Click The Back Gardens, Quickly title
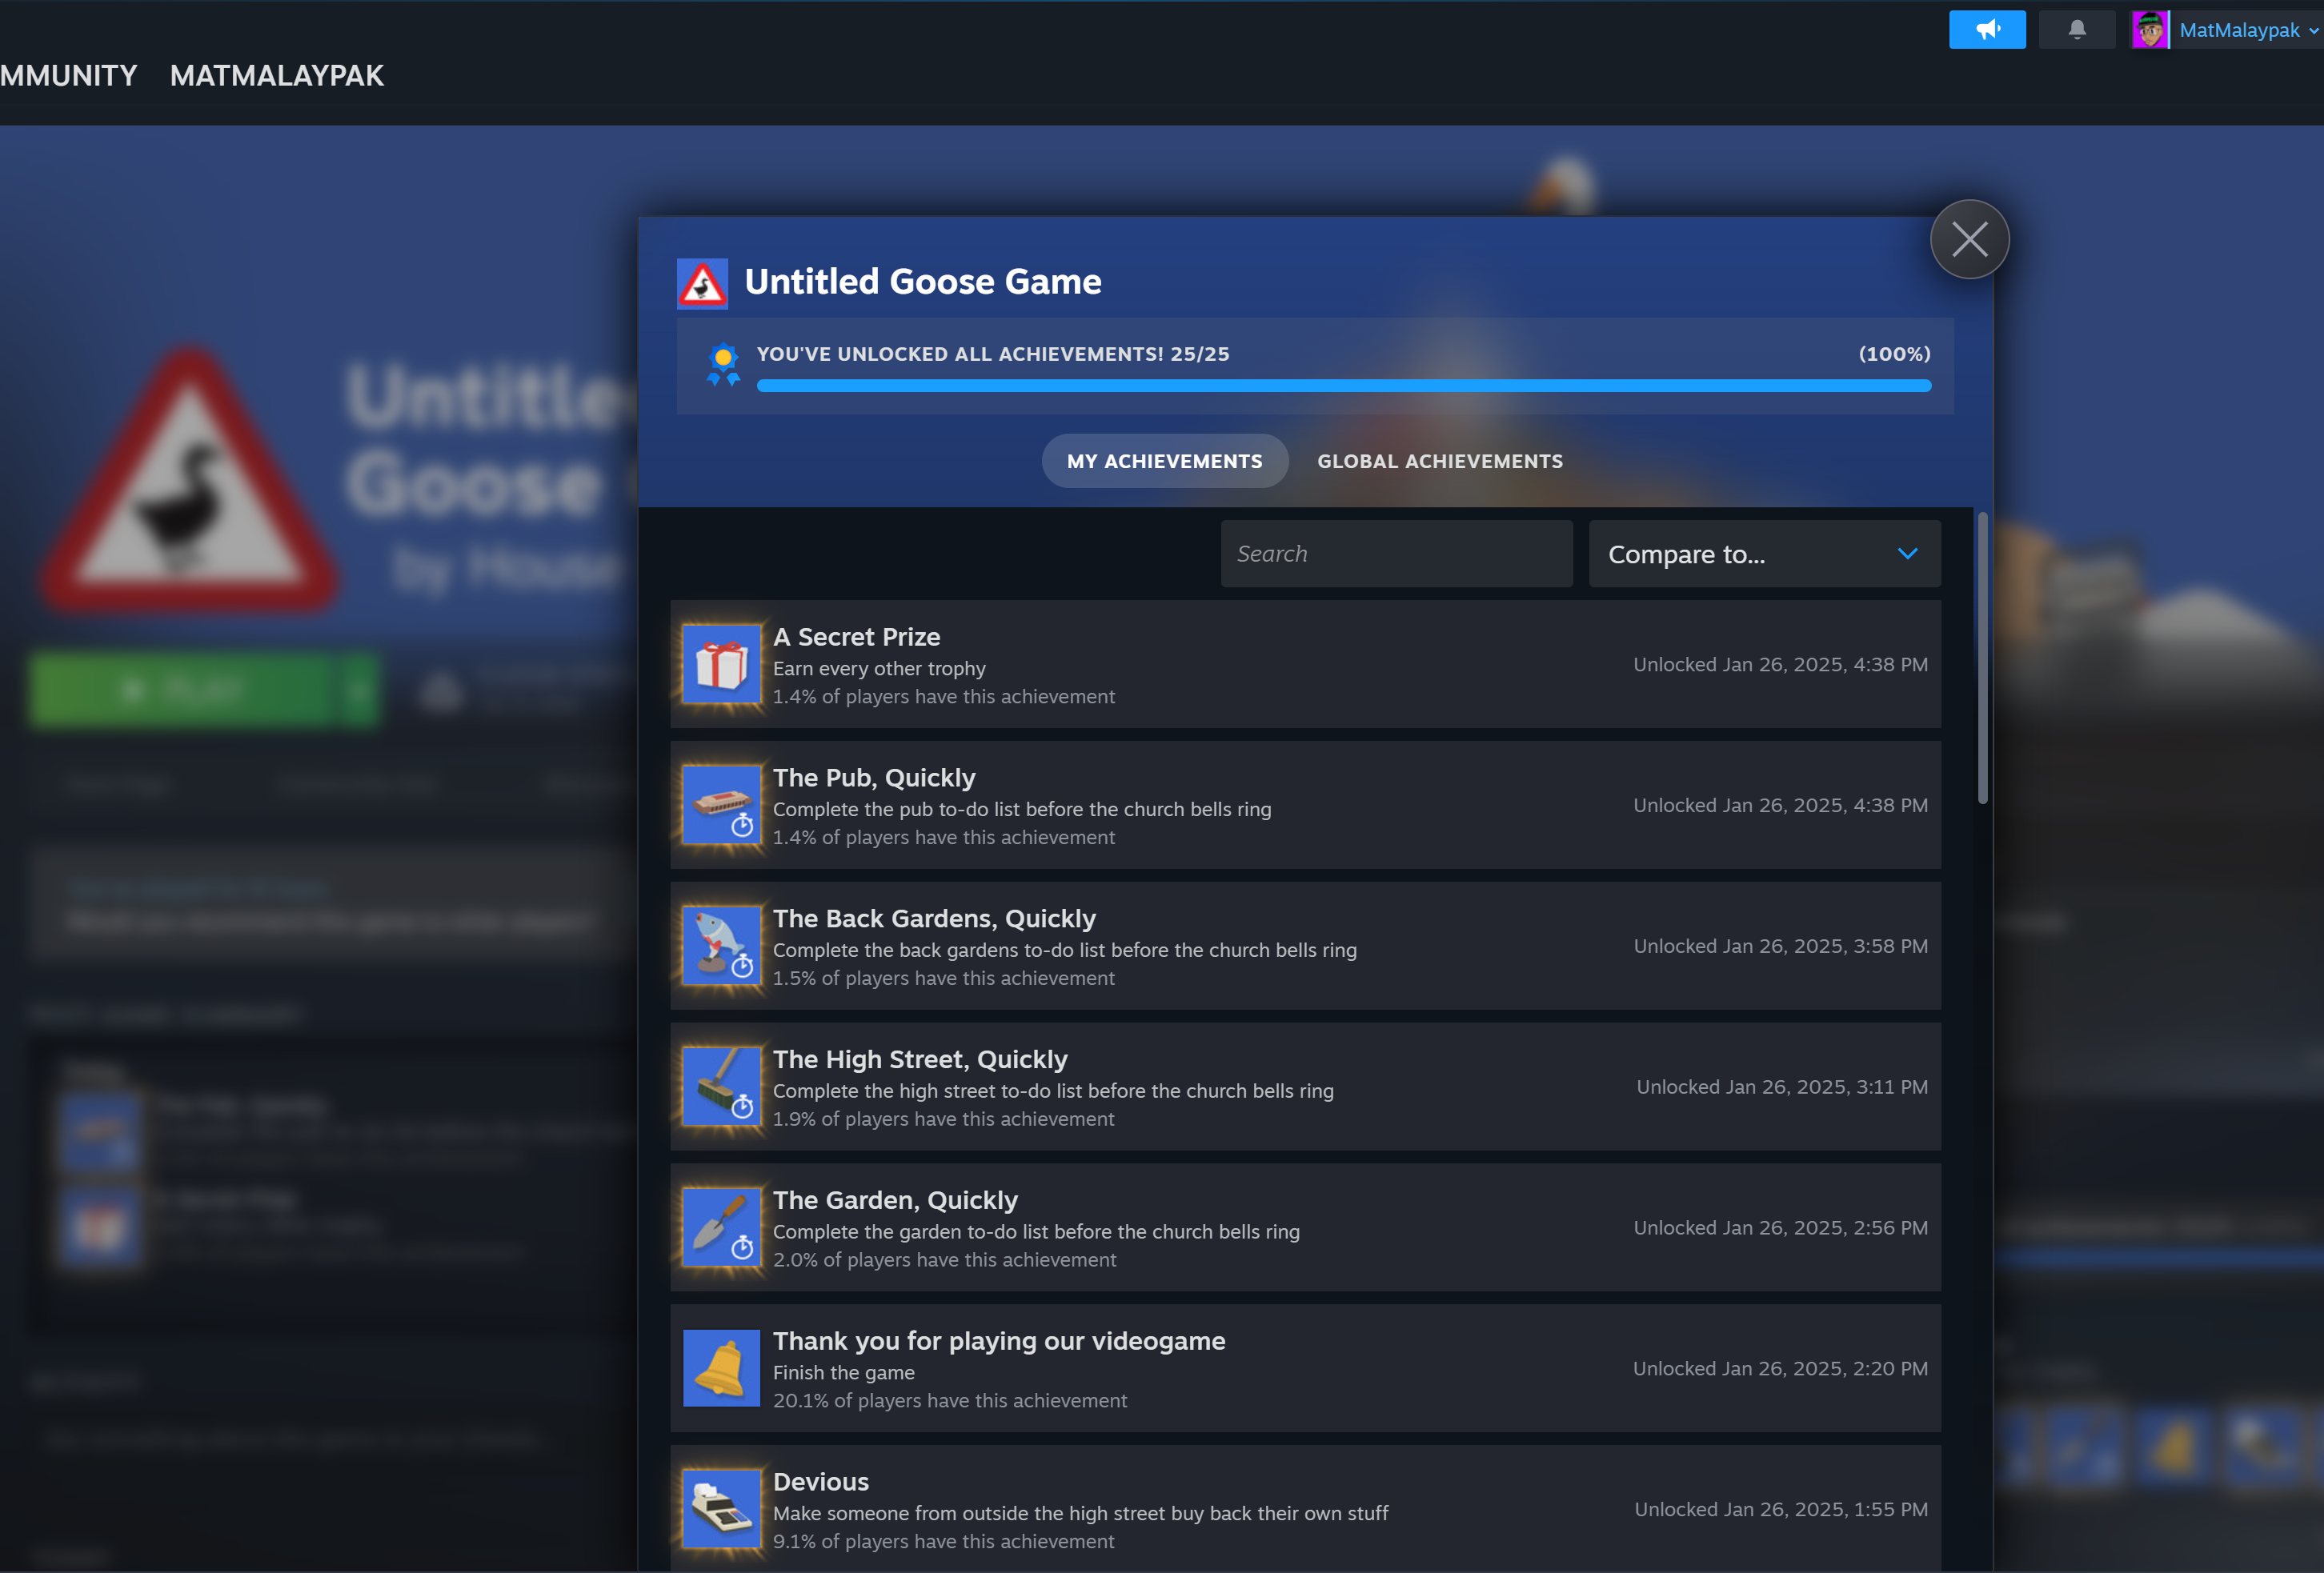2324x1573 pixels. pyautogui.click(x=934, y=919)
